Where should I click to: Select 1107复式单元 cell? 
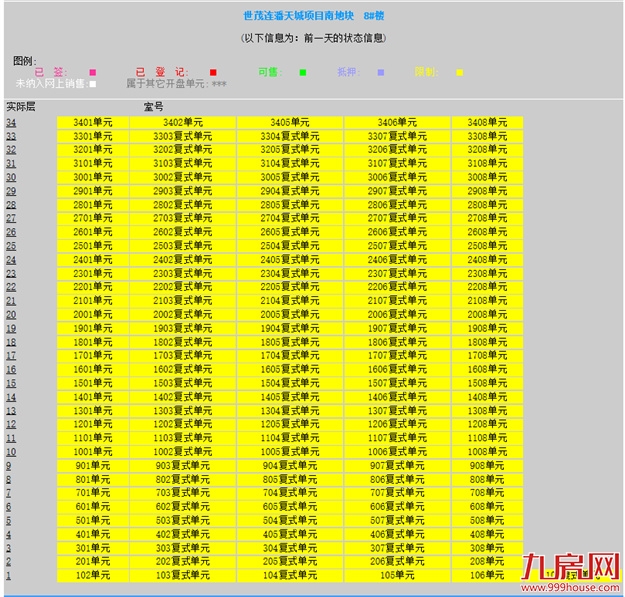click(x=397, y=438)
